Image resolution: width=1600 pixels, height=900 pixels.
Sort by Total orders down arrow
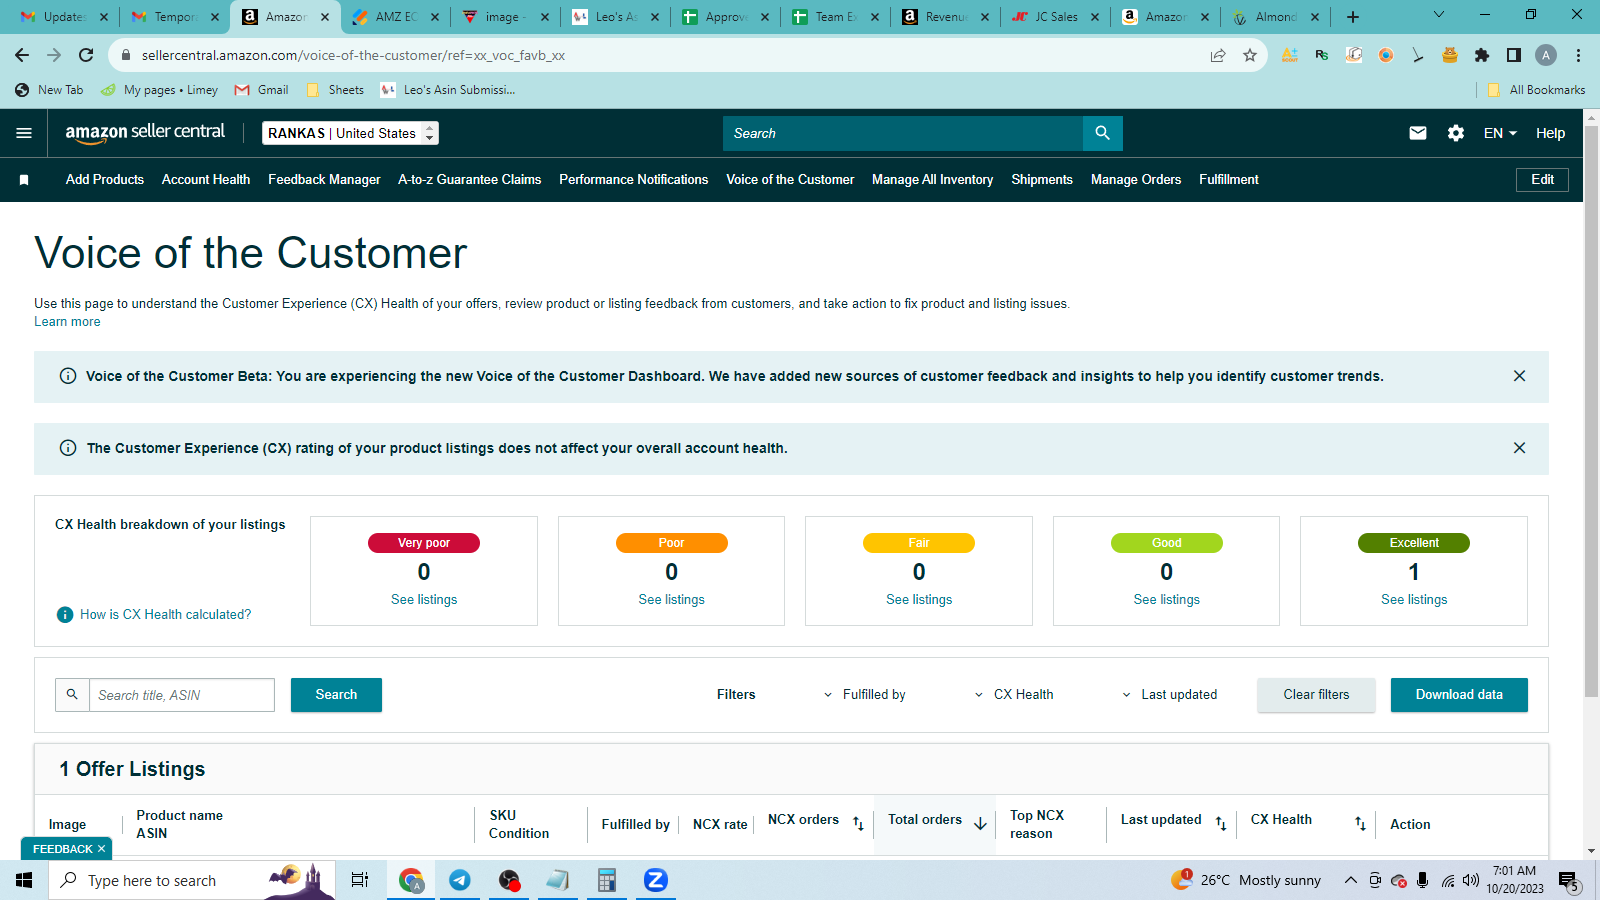980,823
